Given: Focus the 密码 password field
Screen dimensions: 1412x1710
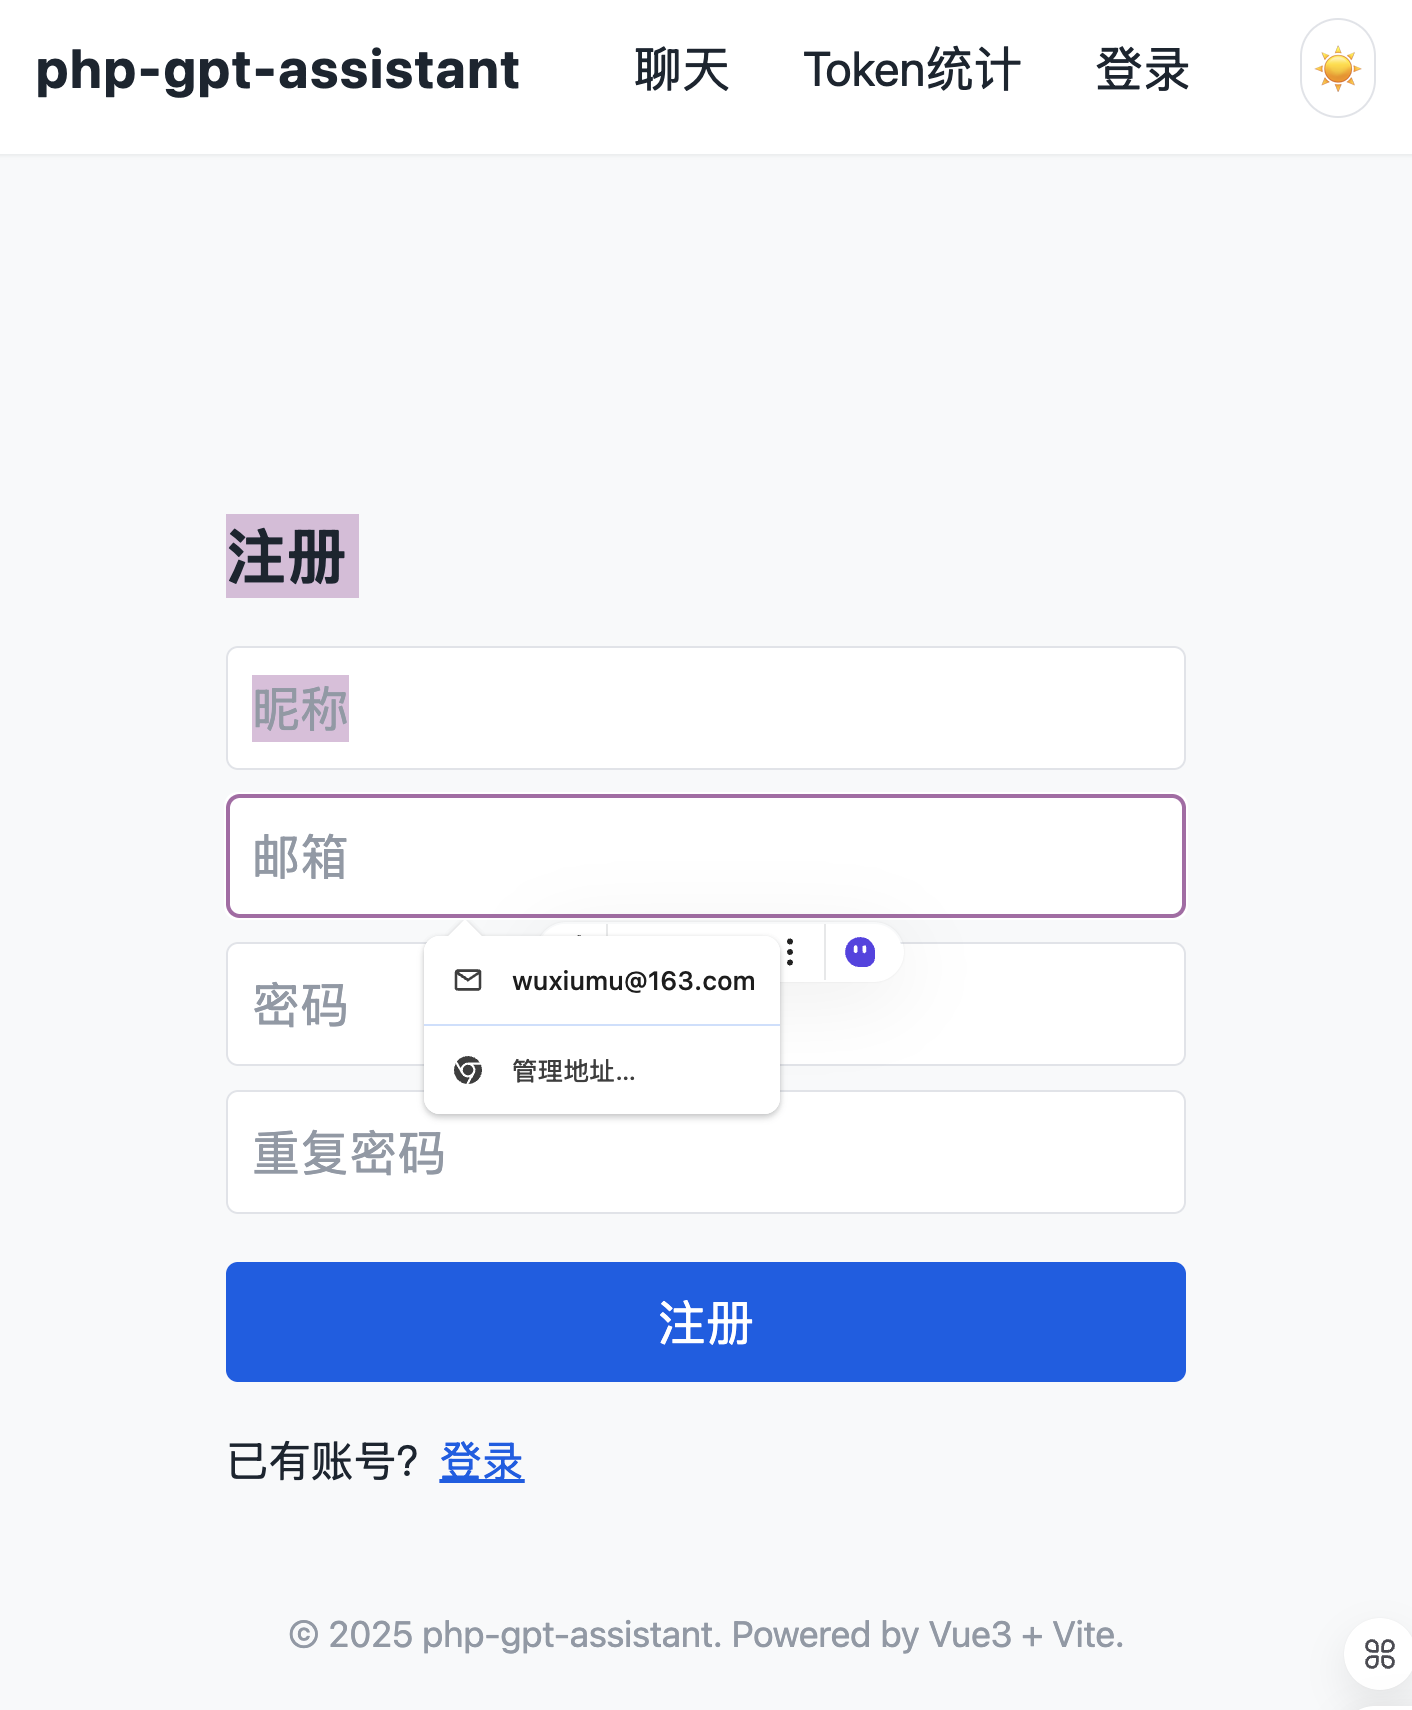Looking at the screenshot, I should tap(1000, 1004).
